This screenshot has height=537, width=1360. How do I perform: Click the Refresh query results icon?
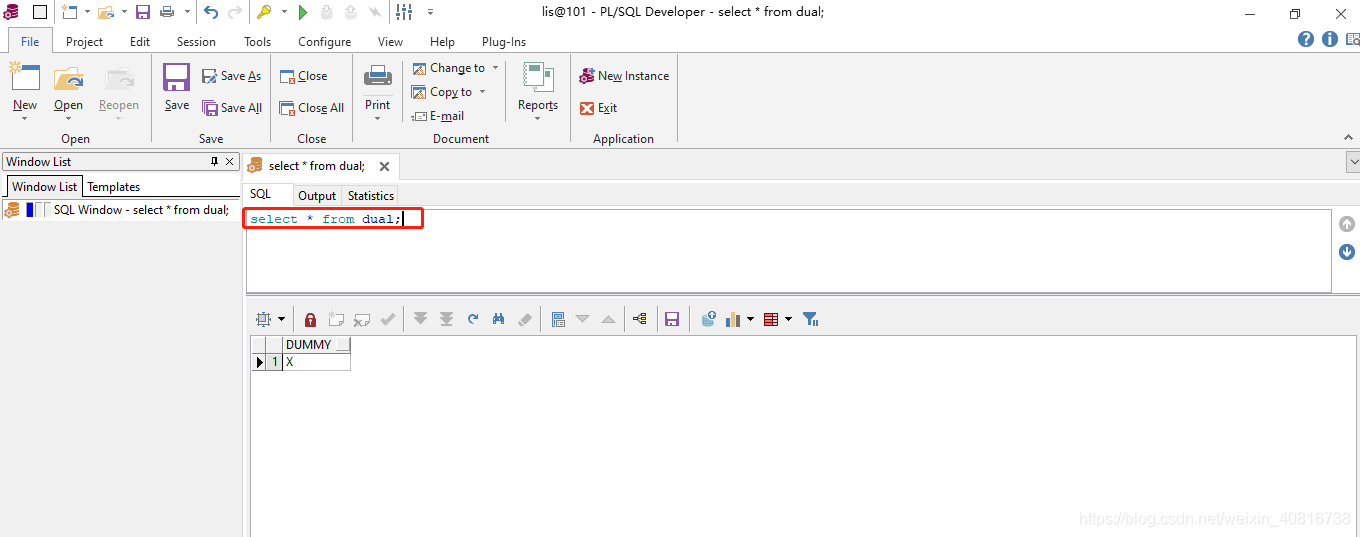pyautogui.click(x=473, y=319)
